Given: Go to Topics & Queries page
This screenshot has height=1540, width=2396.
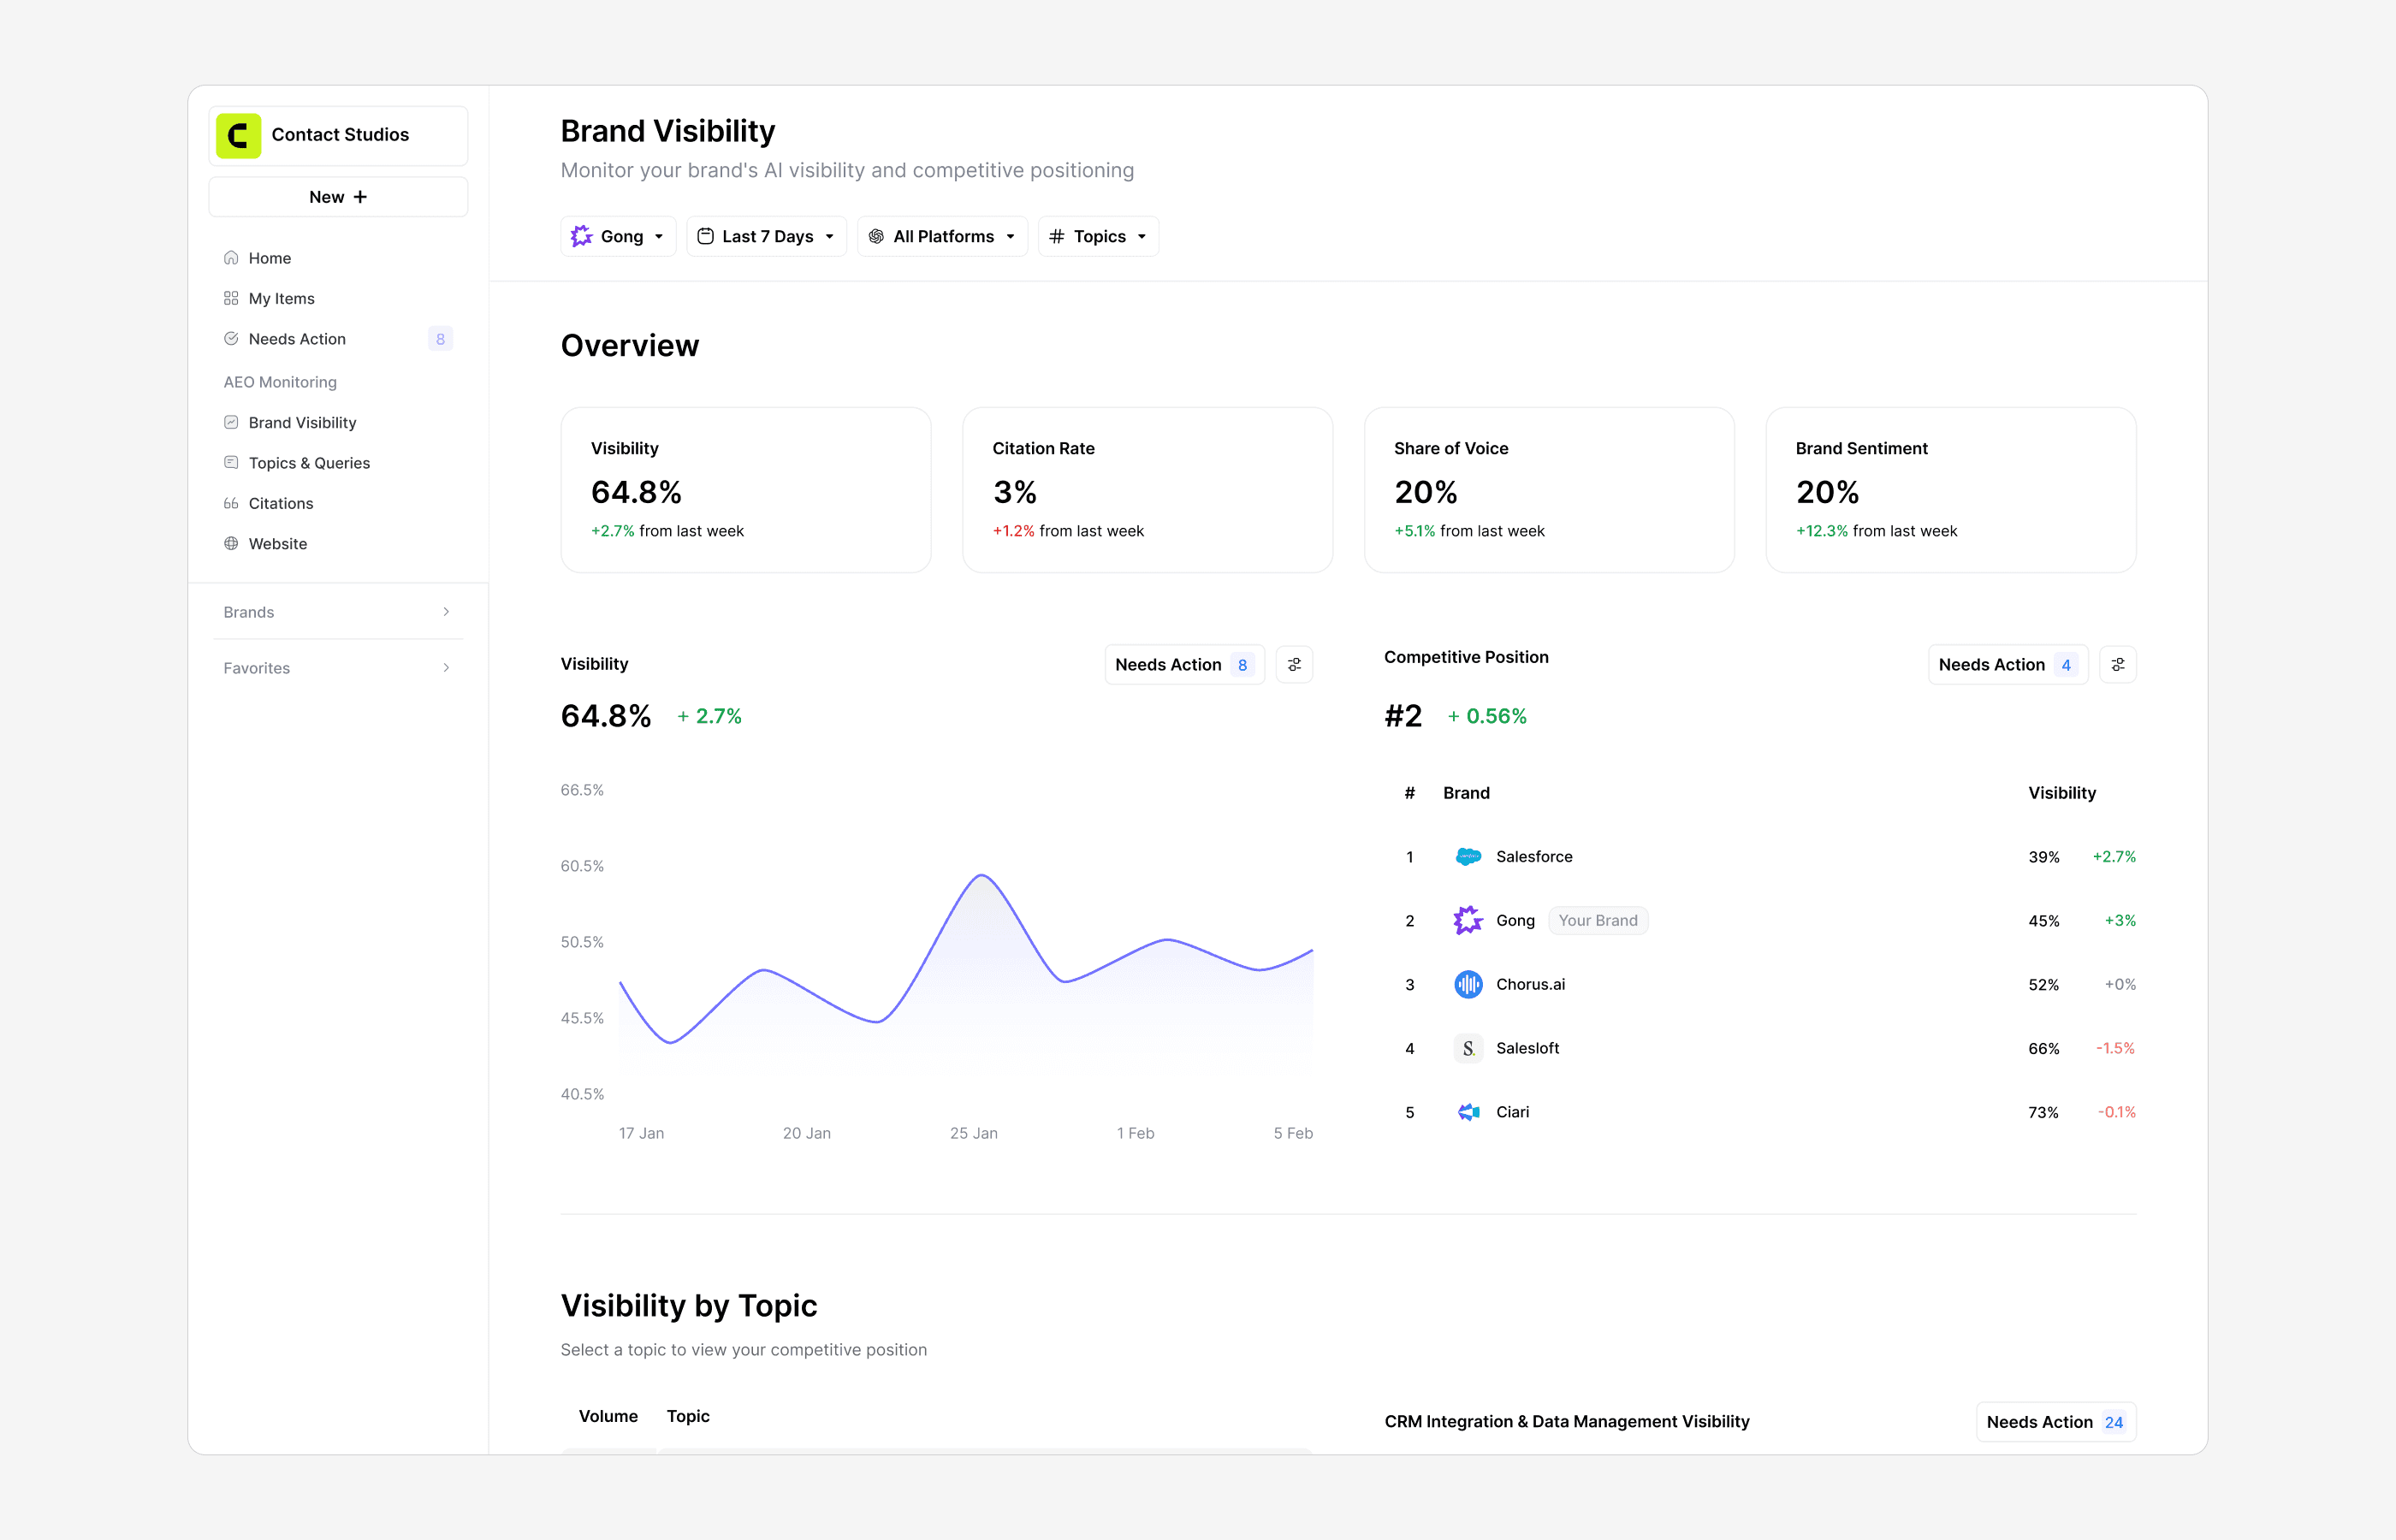Looking at the screenshot, I should 309,463.
